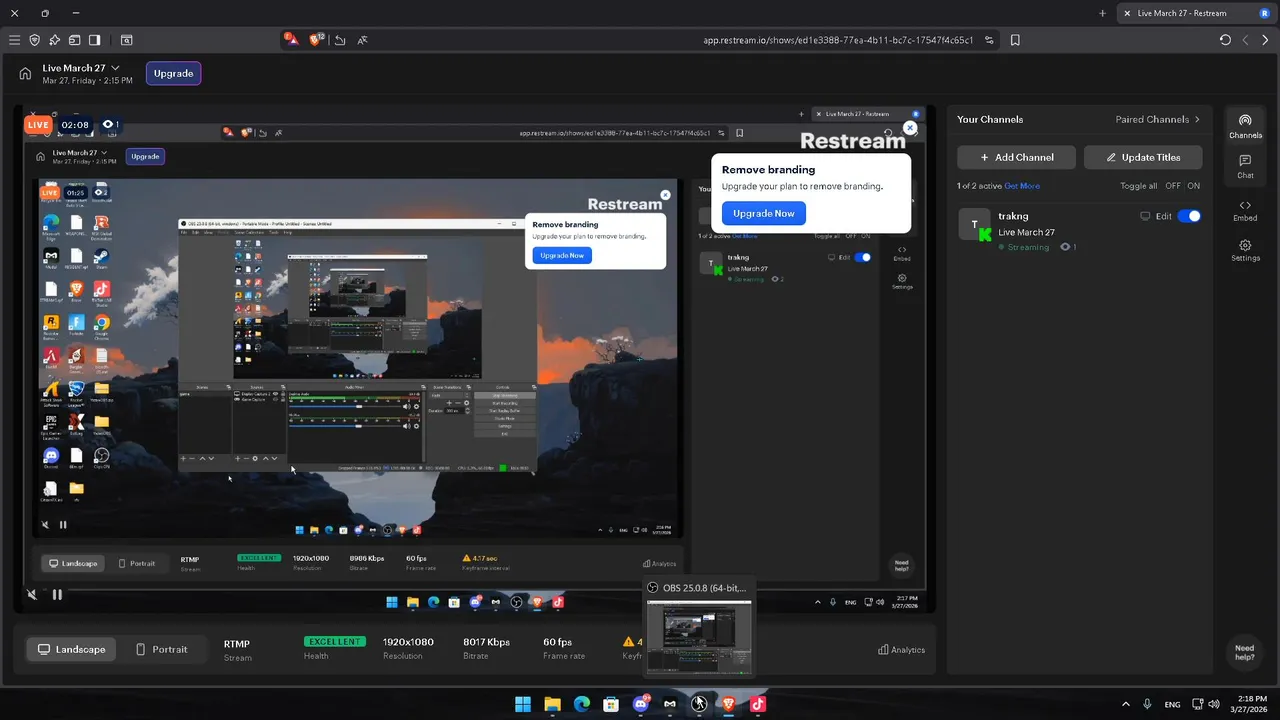Image resolution: width=1280 pixels, height=720 pixels.
Task: Open the Get More channels link
Action: 1022,186
